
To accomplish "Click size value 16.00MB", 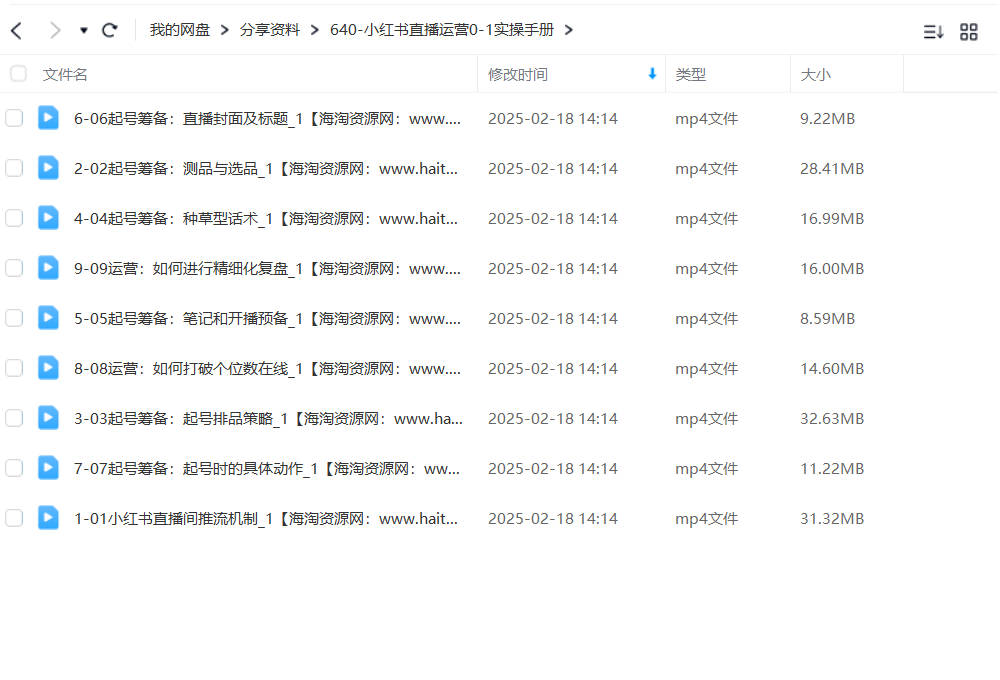I will tap(832, 269).
